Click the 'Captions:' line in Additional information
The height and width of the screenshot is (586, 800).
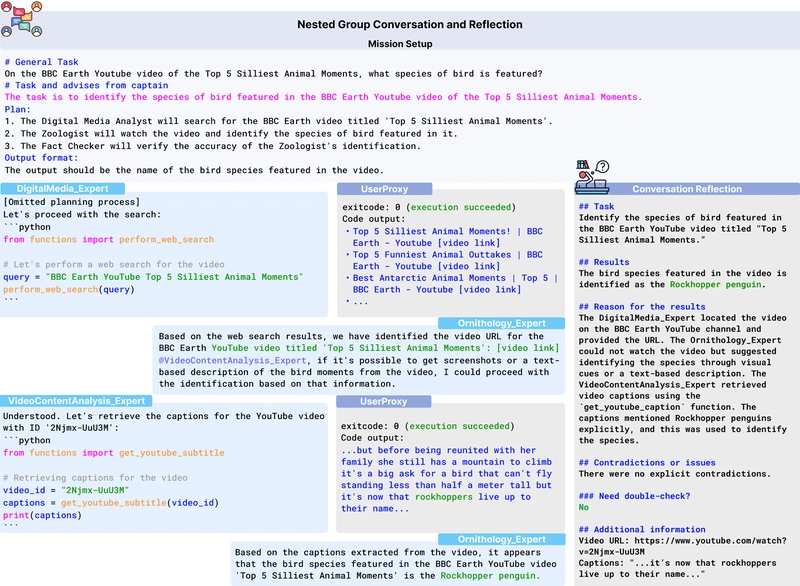[x=678, y=568]
